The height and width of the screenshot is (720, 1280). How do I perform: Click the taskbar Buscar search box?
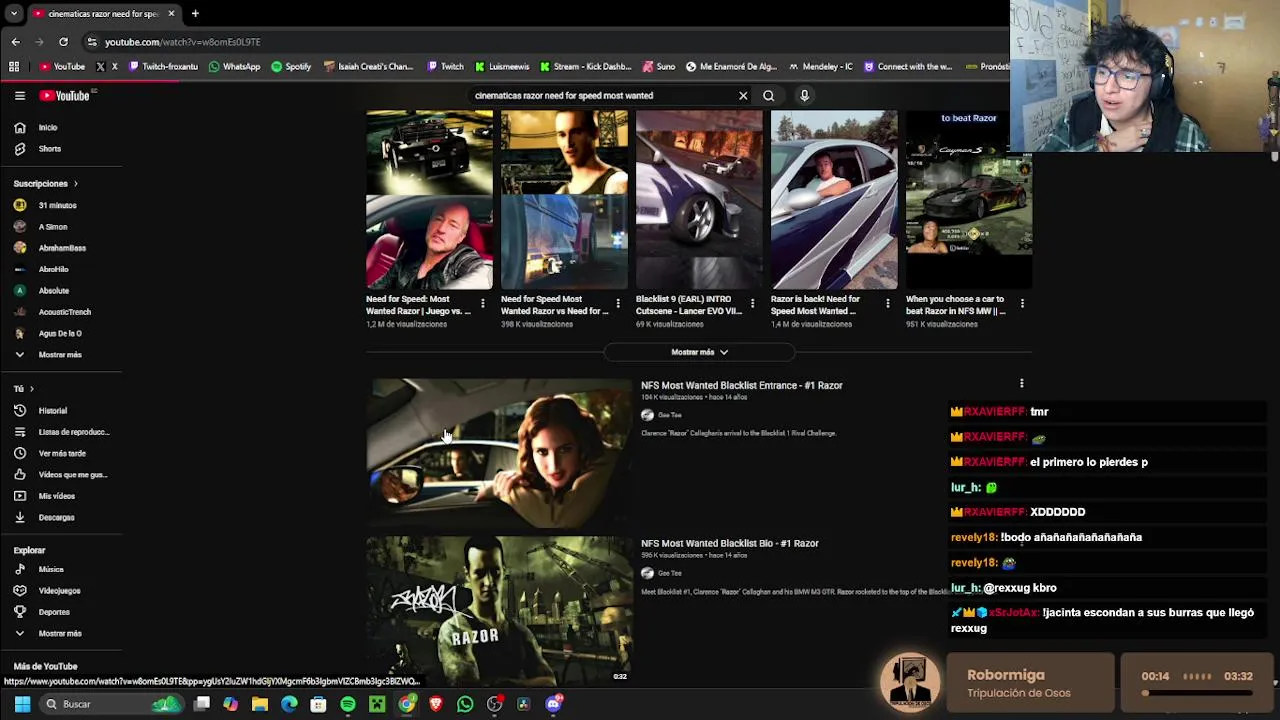(114, 704)
